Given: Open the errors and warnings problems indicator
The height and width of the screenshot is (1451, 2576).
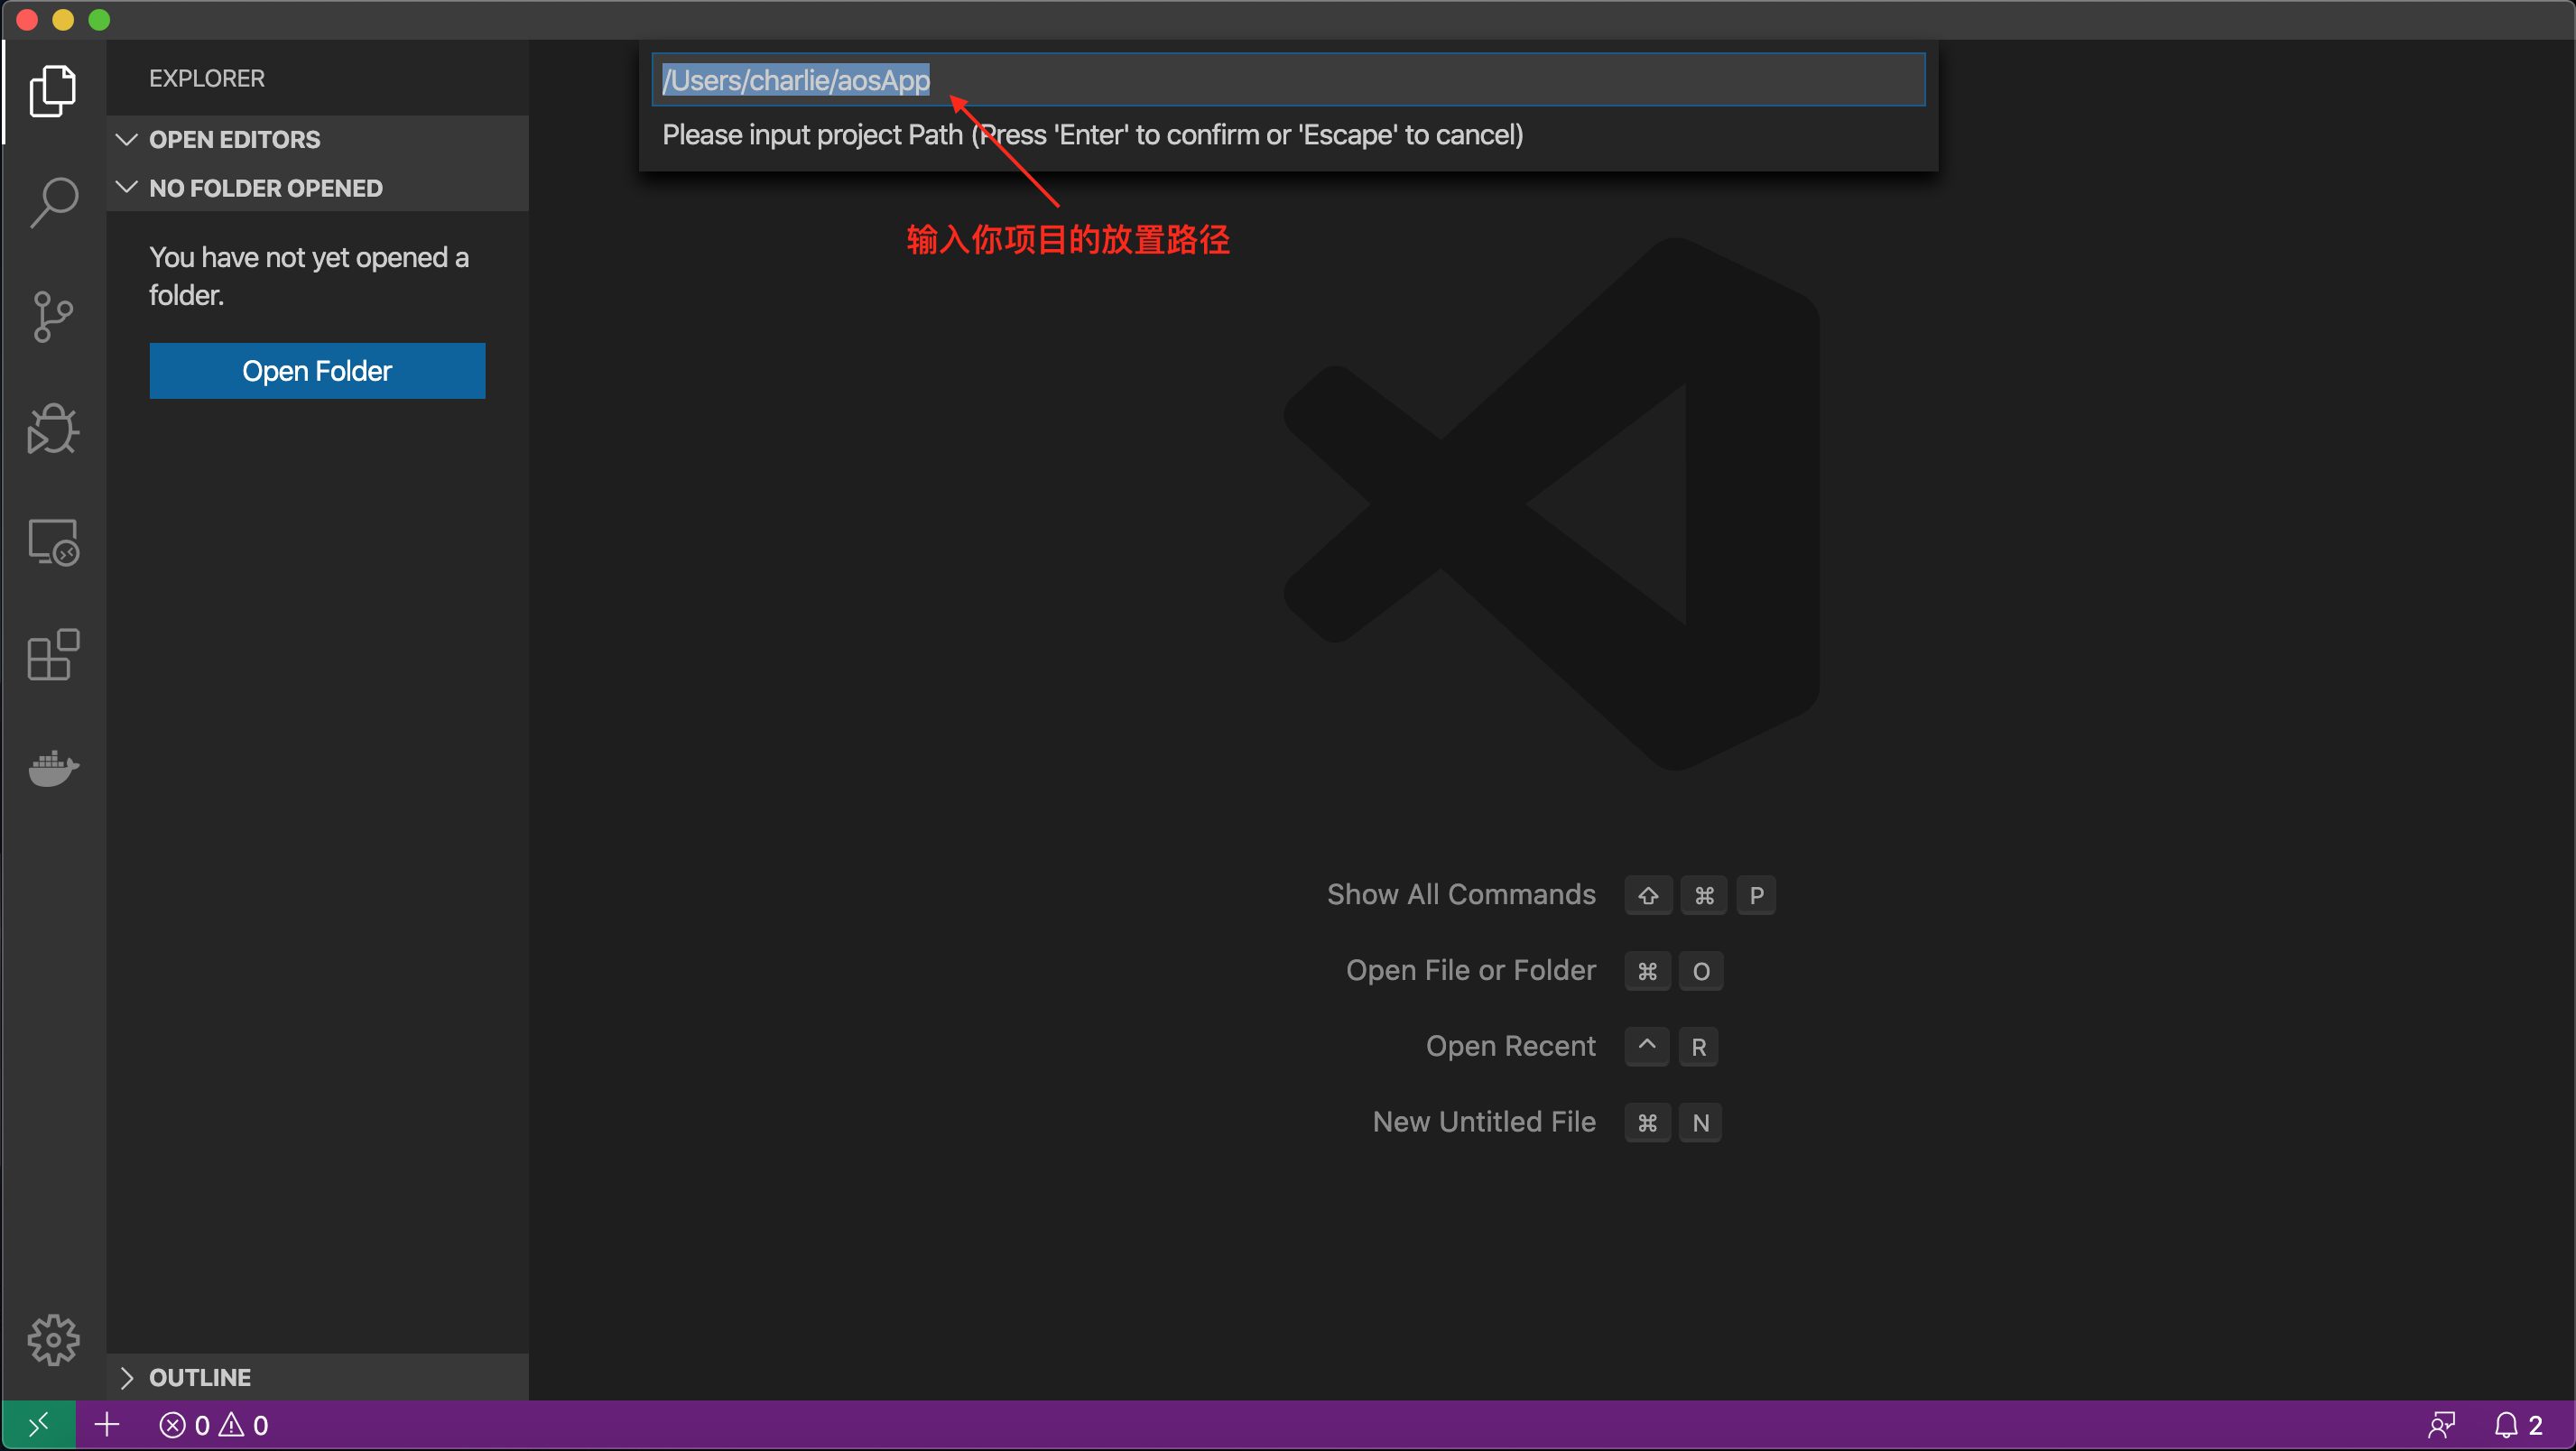Looking at the screenshot, I should click(x=214, y=1425).
